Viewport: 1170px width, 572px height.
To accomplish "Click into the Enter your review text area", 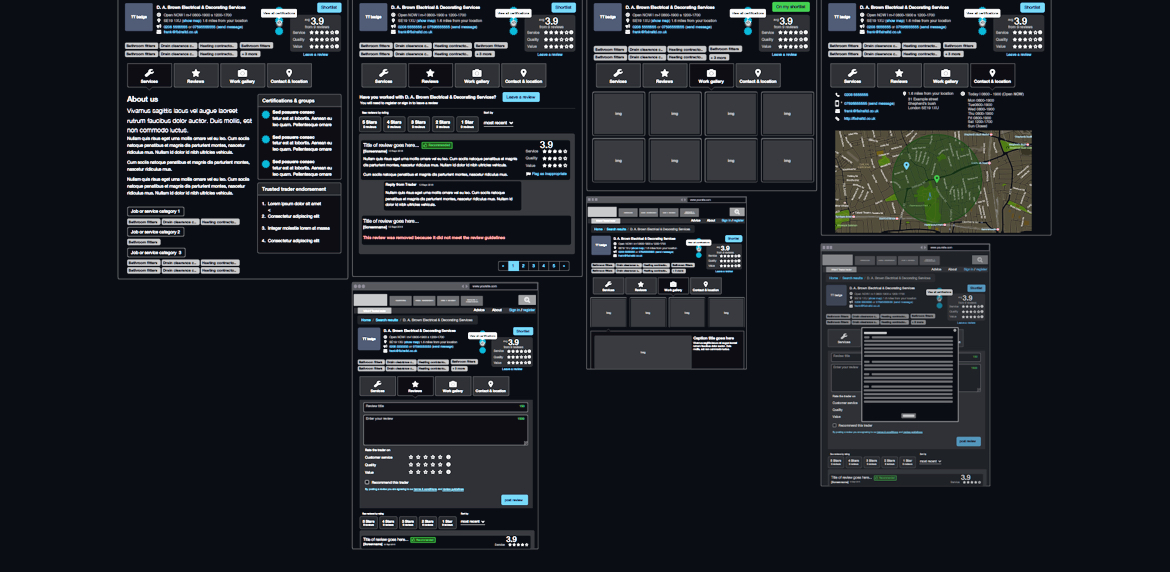I will click(x=445, y=430).
